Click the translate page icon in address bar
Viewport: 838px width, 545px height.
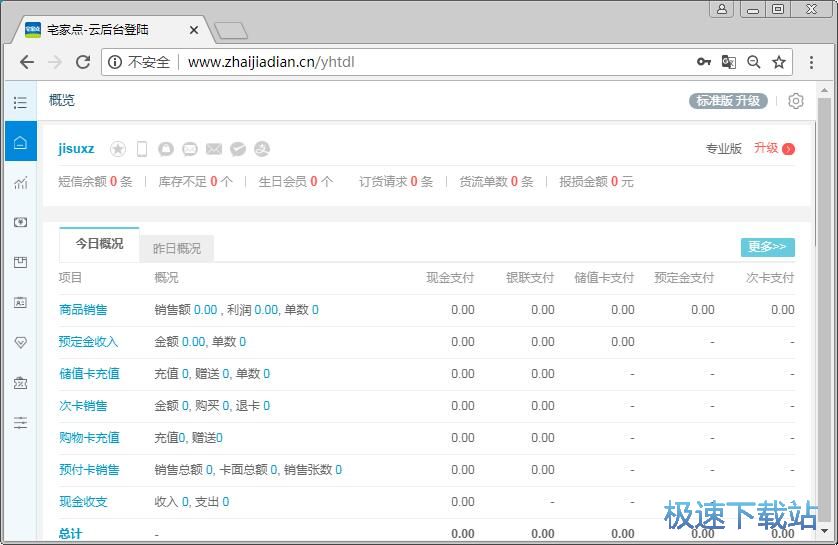tap(729, 62)
